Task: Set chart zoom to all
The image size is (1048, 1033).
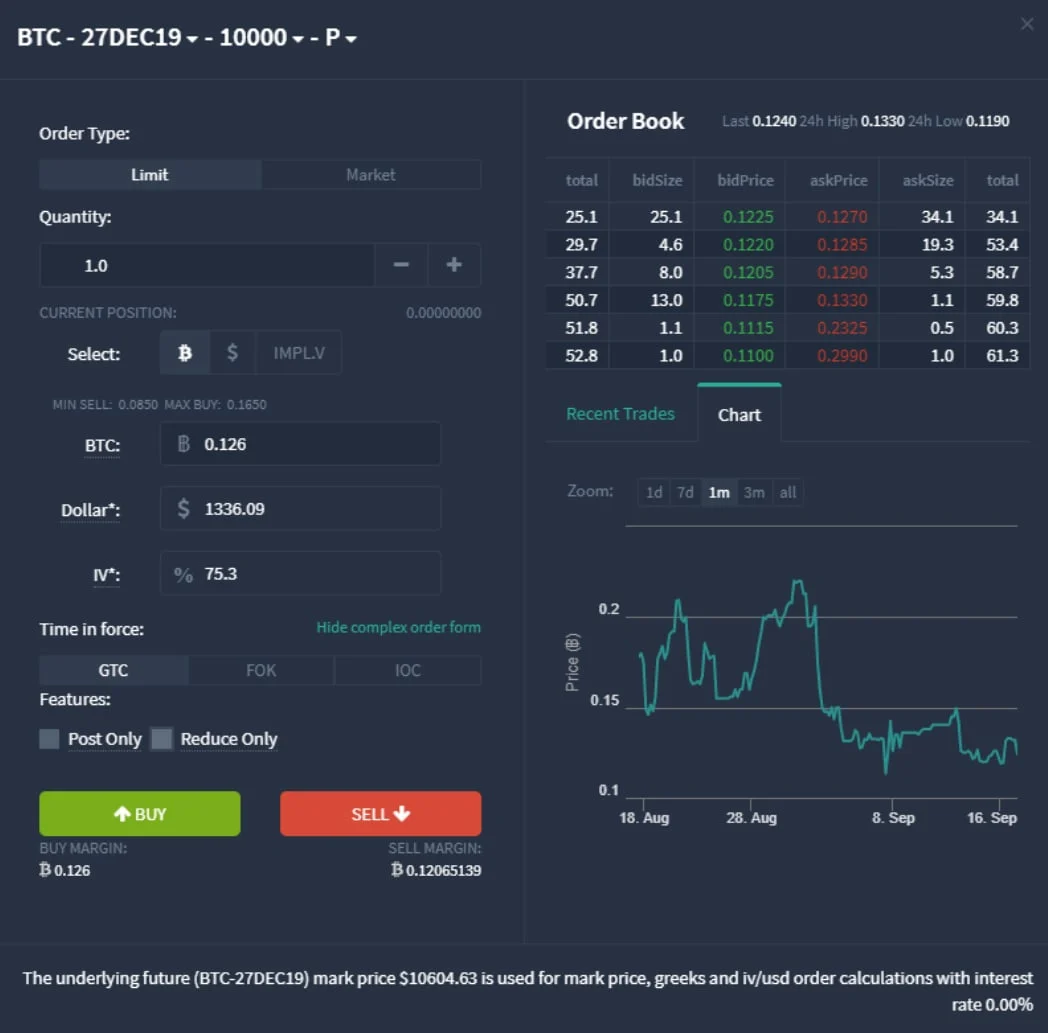Action: tap(788, 492)
